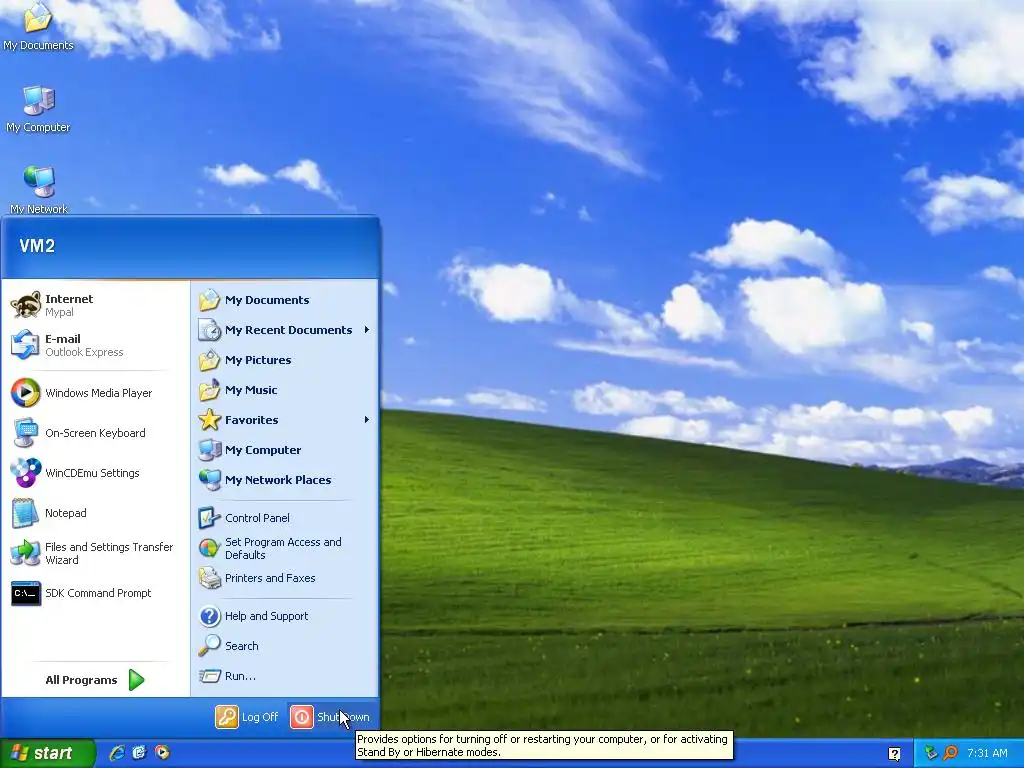
Task: Click the Notepad label
Action: pyautogui.click(x=65, y=513)
